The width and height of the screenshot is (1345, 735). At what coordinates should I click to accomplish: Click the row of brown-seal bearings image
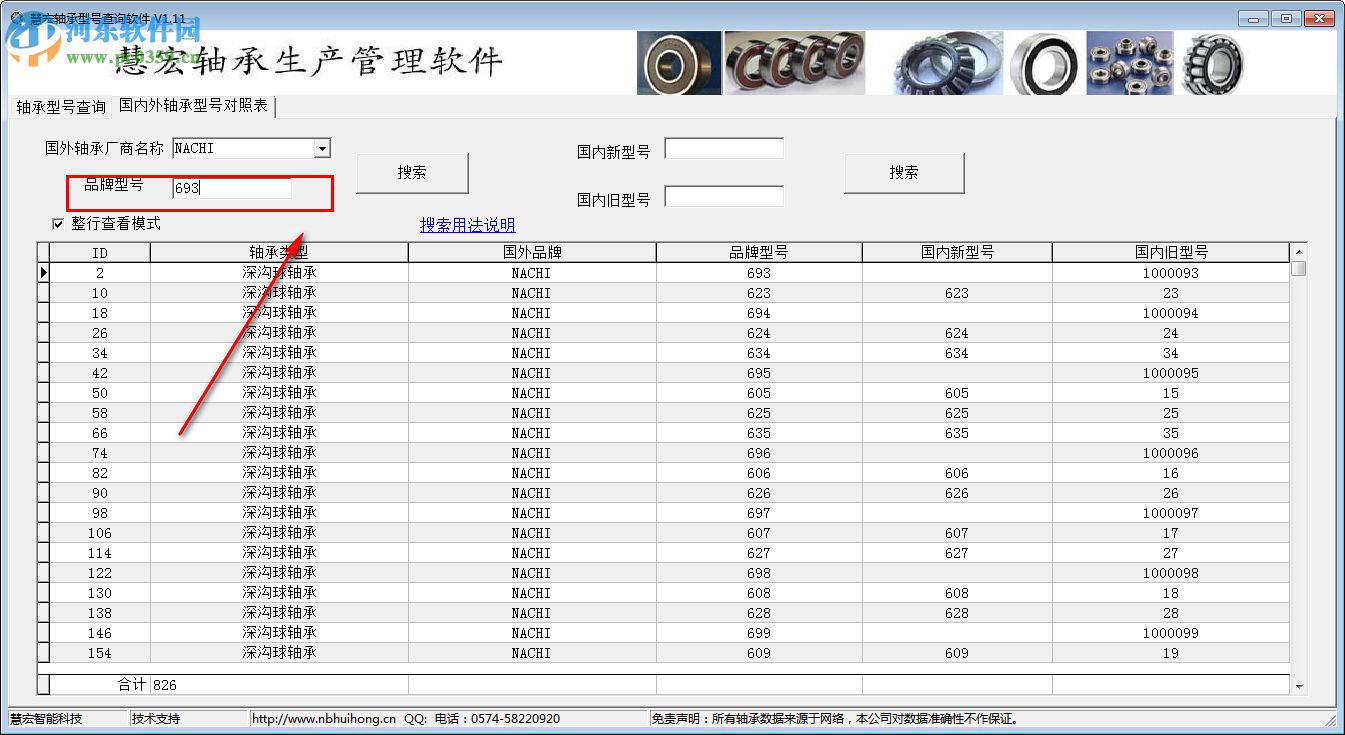pyautogui.click(x=795, y=62)
